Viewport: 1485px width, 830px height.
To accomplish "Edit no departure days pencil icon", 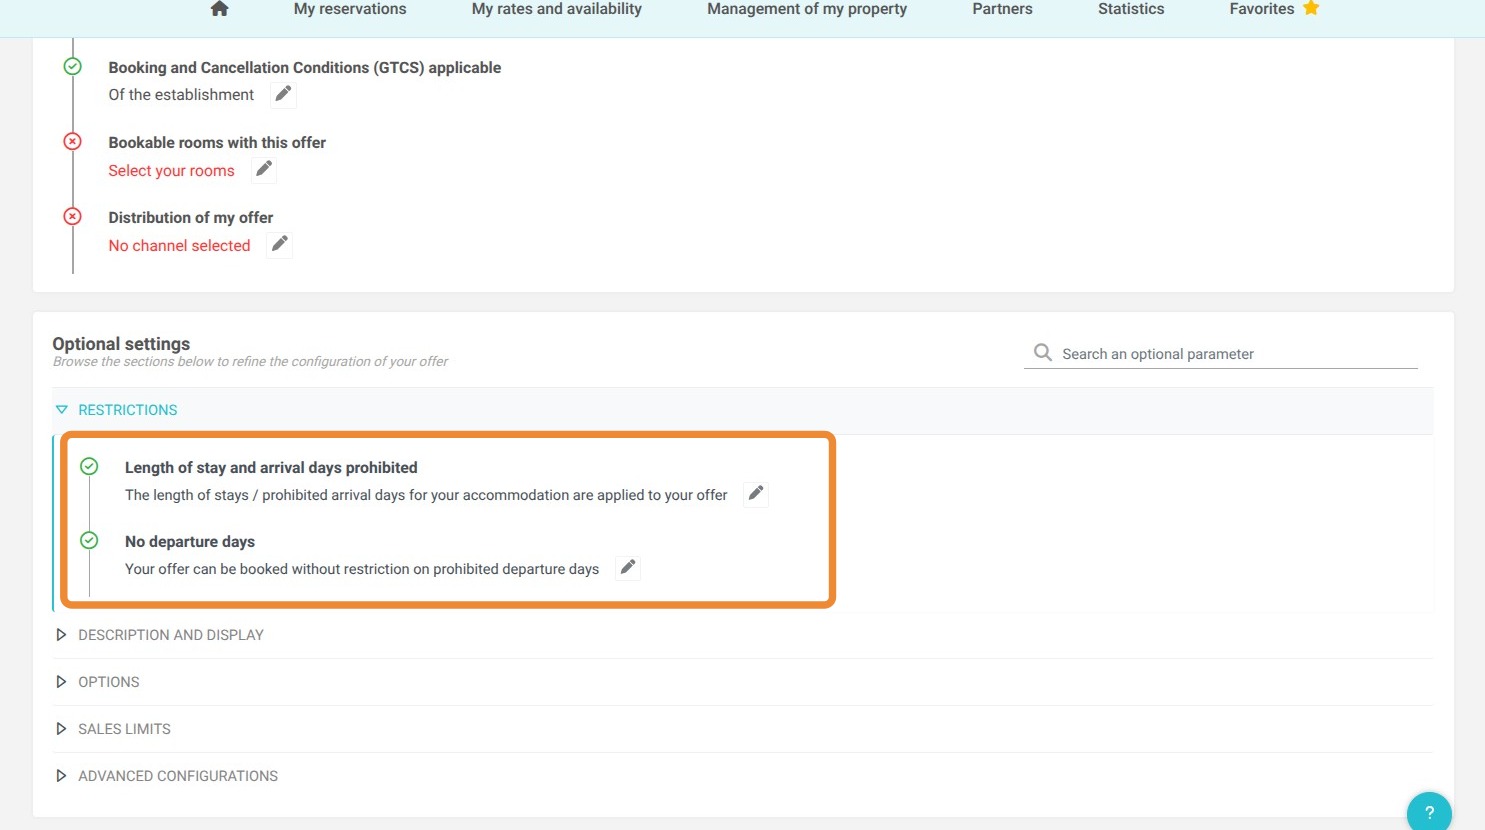I will tap(628, 567).
